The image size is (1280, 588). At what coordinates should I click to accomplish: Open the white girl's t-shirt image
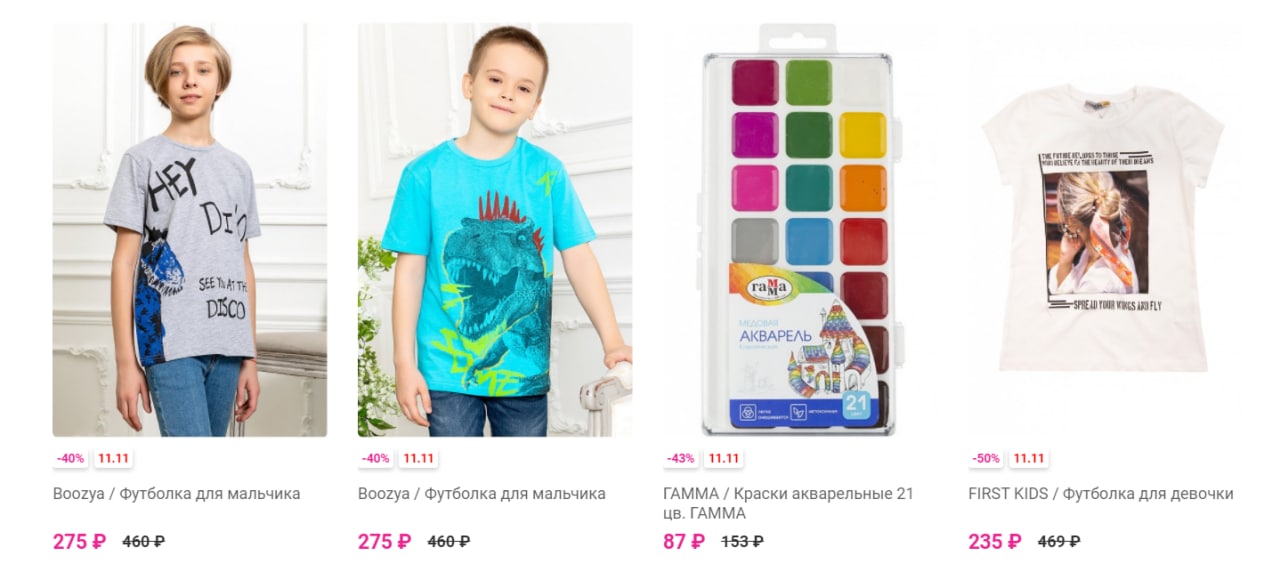[1105, 230]
